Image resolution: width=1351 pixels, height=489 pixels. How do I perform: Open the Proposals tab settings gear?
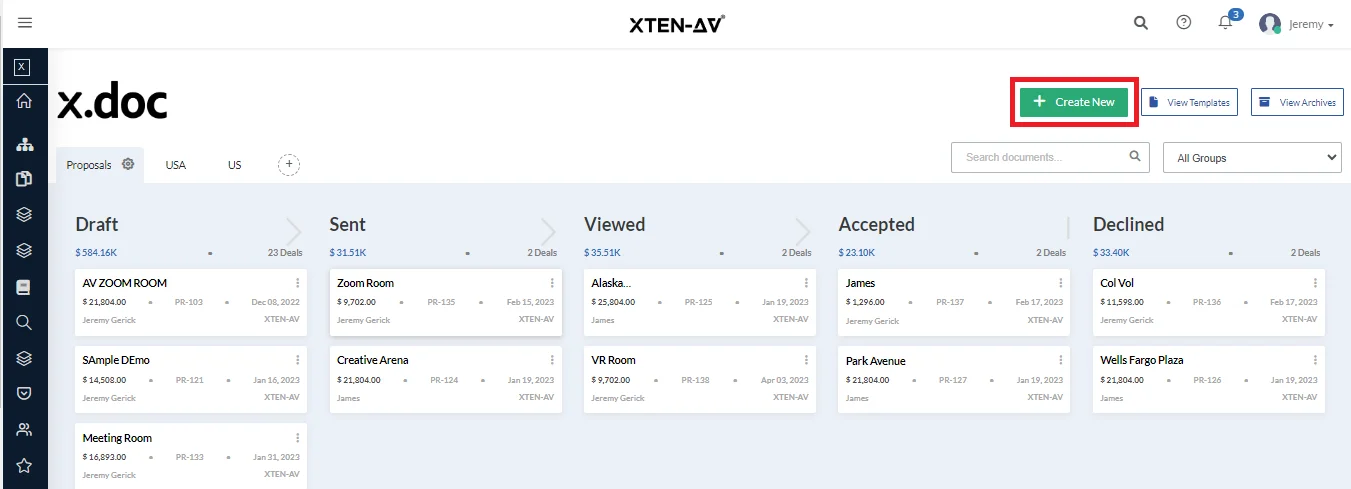pyautogui.click(x=128, y=164)
